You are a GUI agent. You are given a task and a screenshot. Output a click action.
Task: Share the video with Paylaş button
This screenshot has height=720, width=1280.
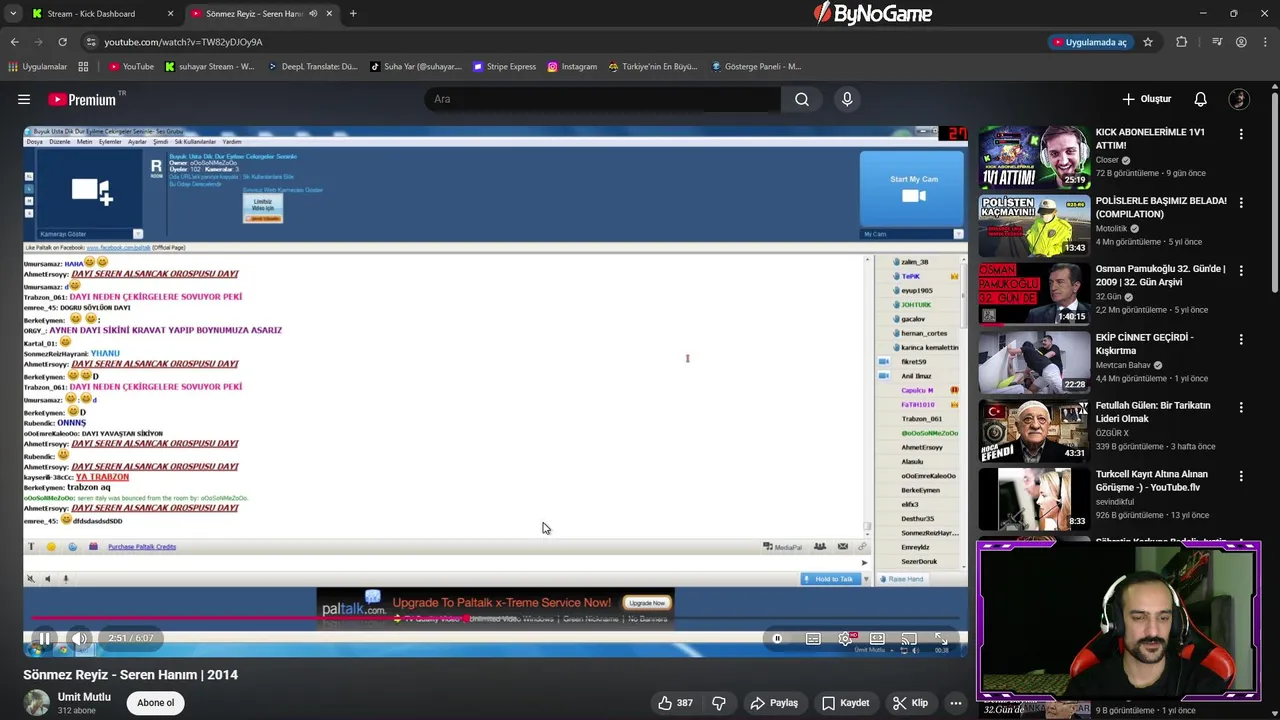pos(774,703)
